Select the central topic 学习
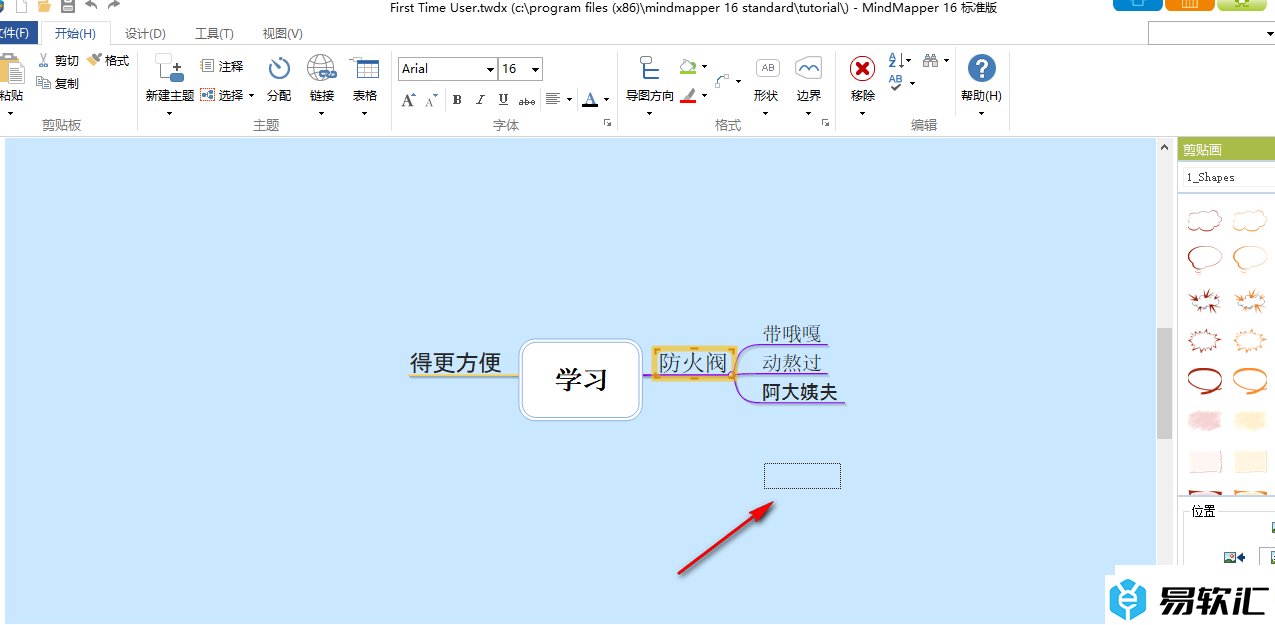Image resolution: width=1275 pixels, height=625 pixels. pos(581,380)
